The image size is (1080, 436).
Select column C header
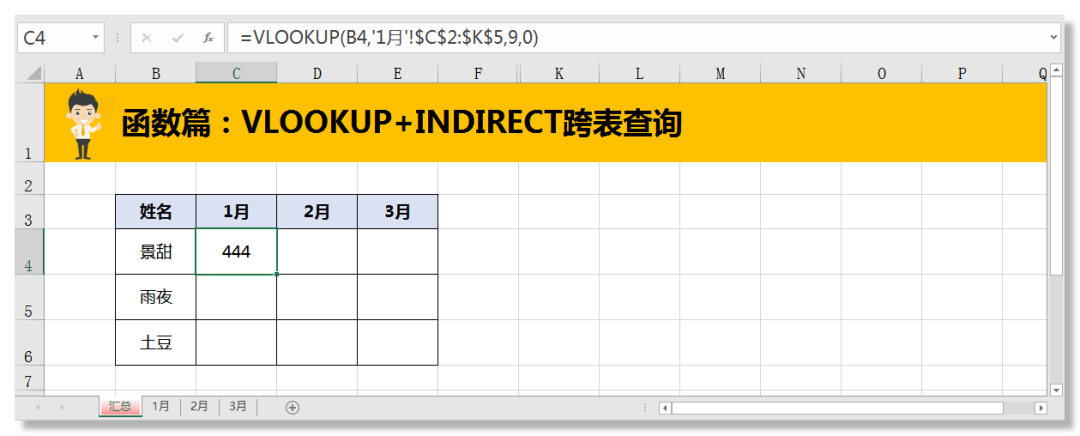236,74
